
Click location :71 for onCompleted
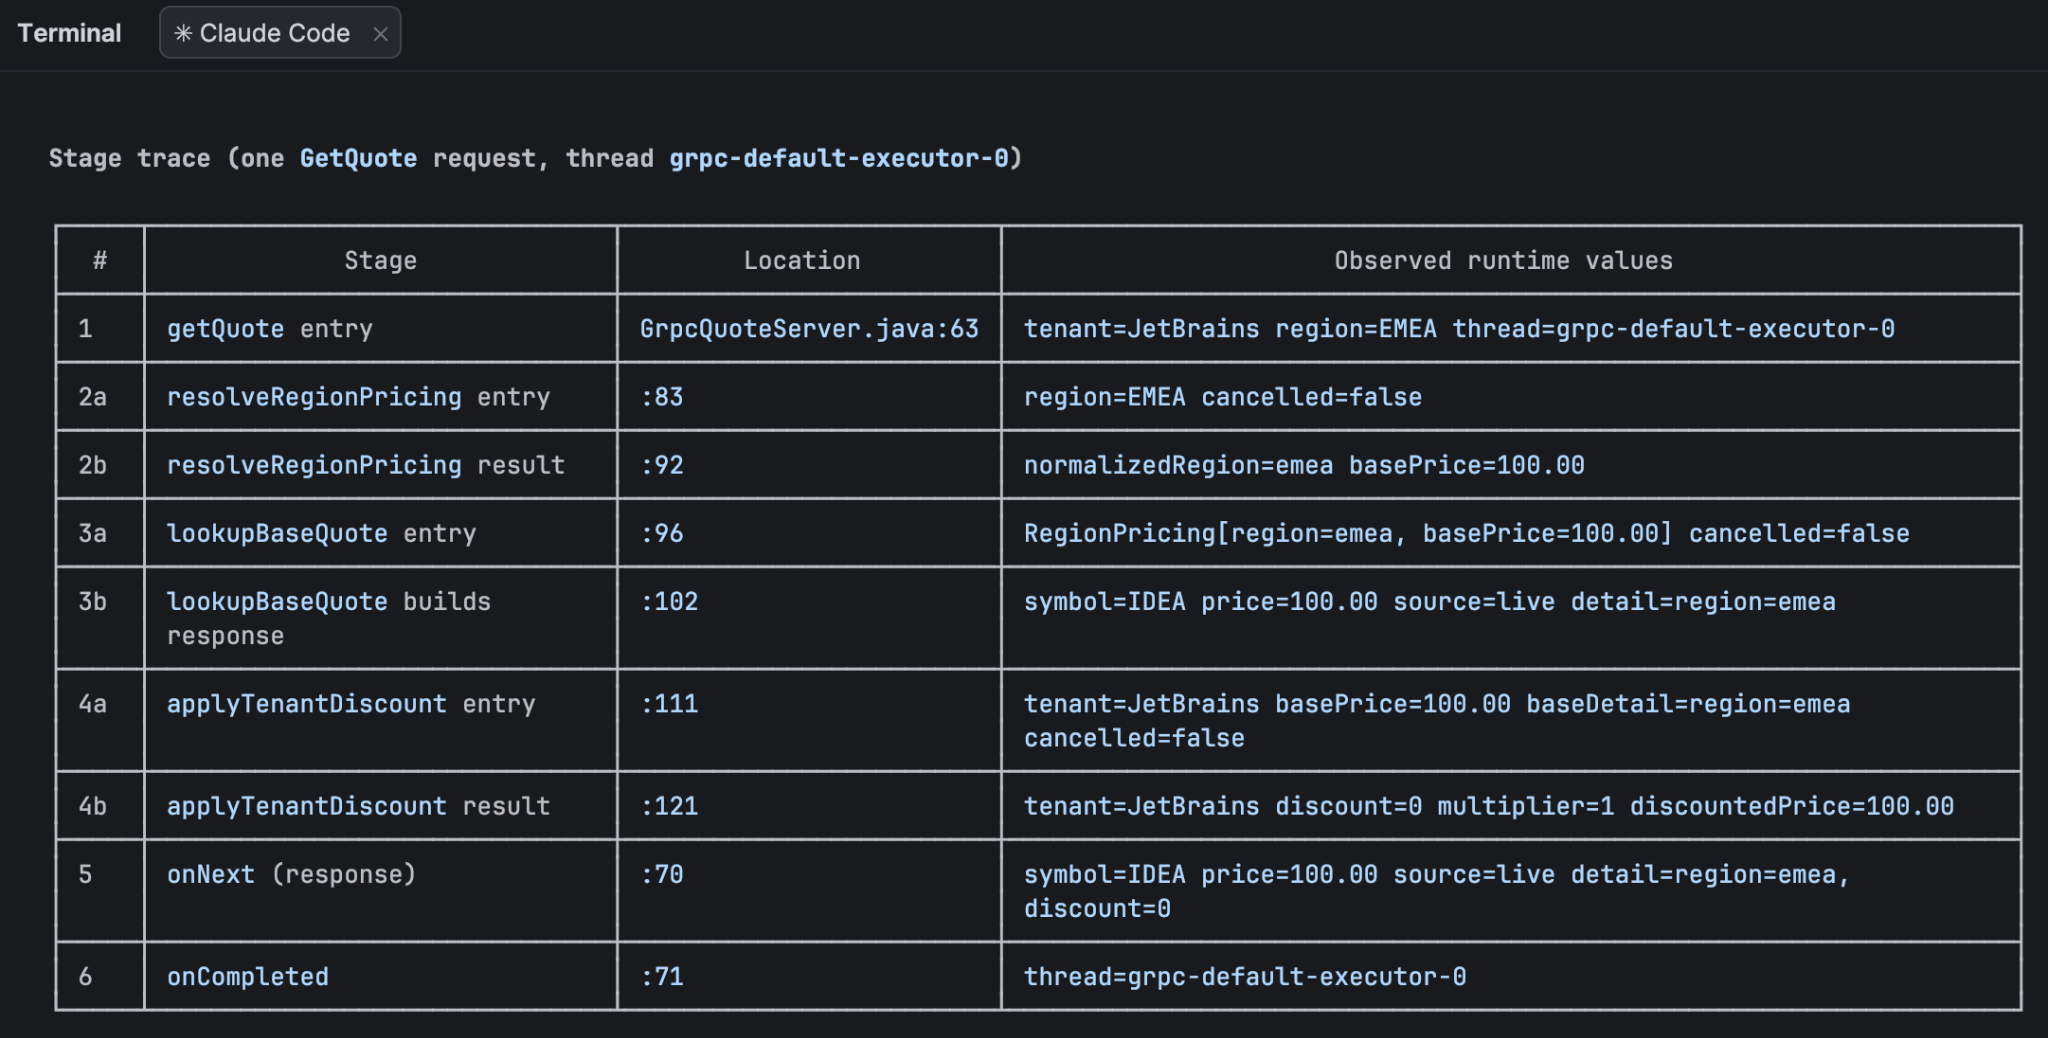pos(662,976)
